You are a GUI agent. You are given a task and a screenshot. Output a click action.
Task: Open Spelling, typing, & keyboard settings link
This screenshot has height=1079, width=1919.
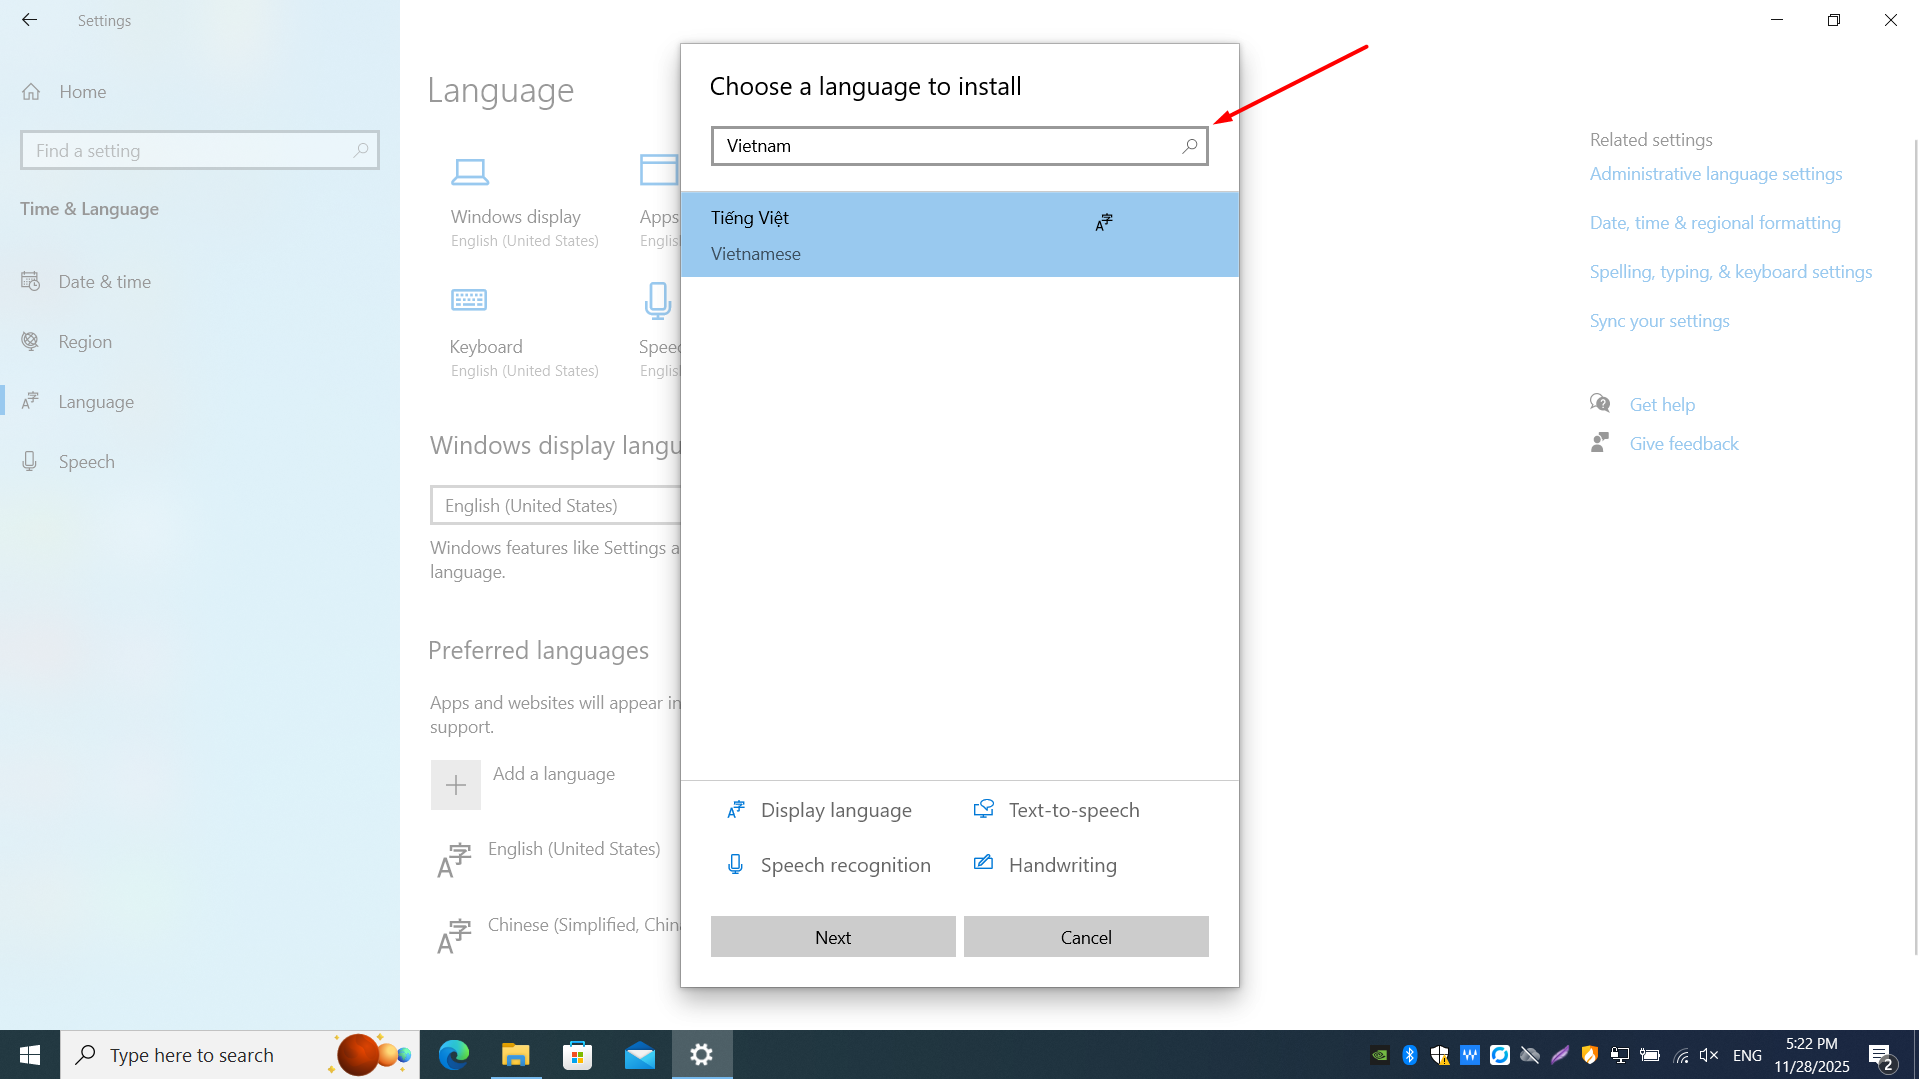pos(1731,272)
